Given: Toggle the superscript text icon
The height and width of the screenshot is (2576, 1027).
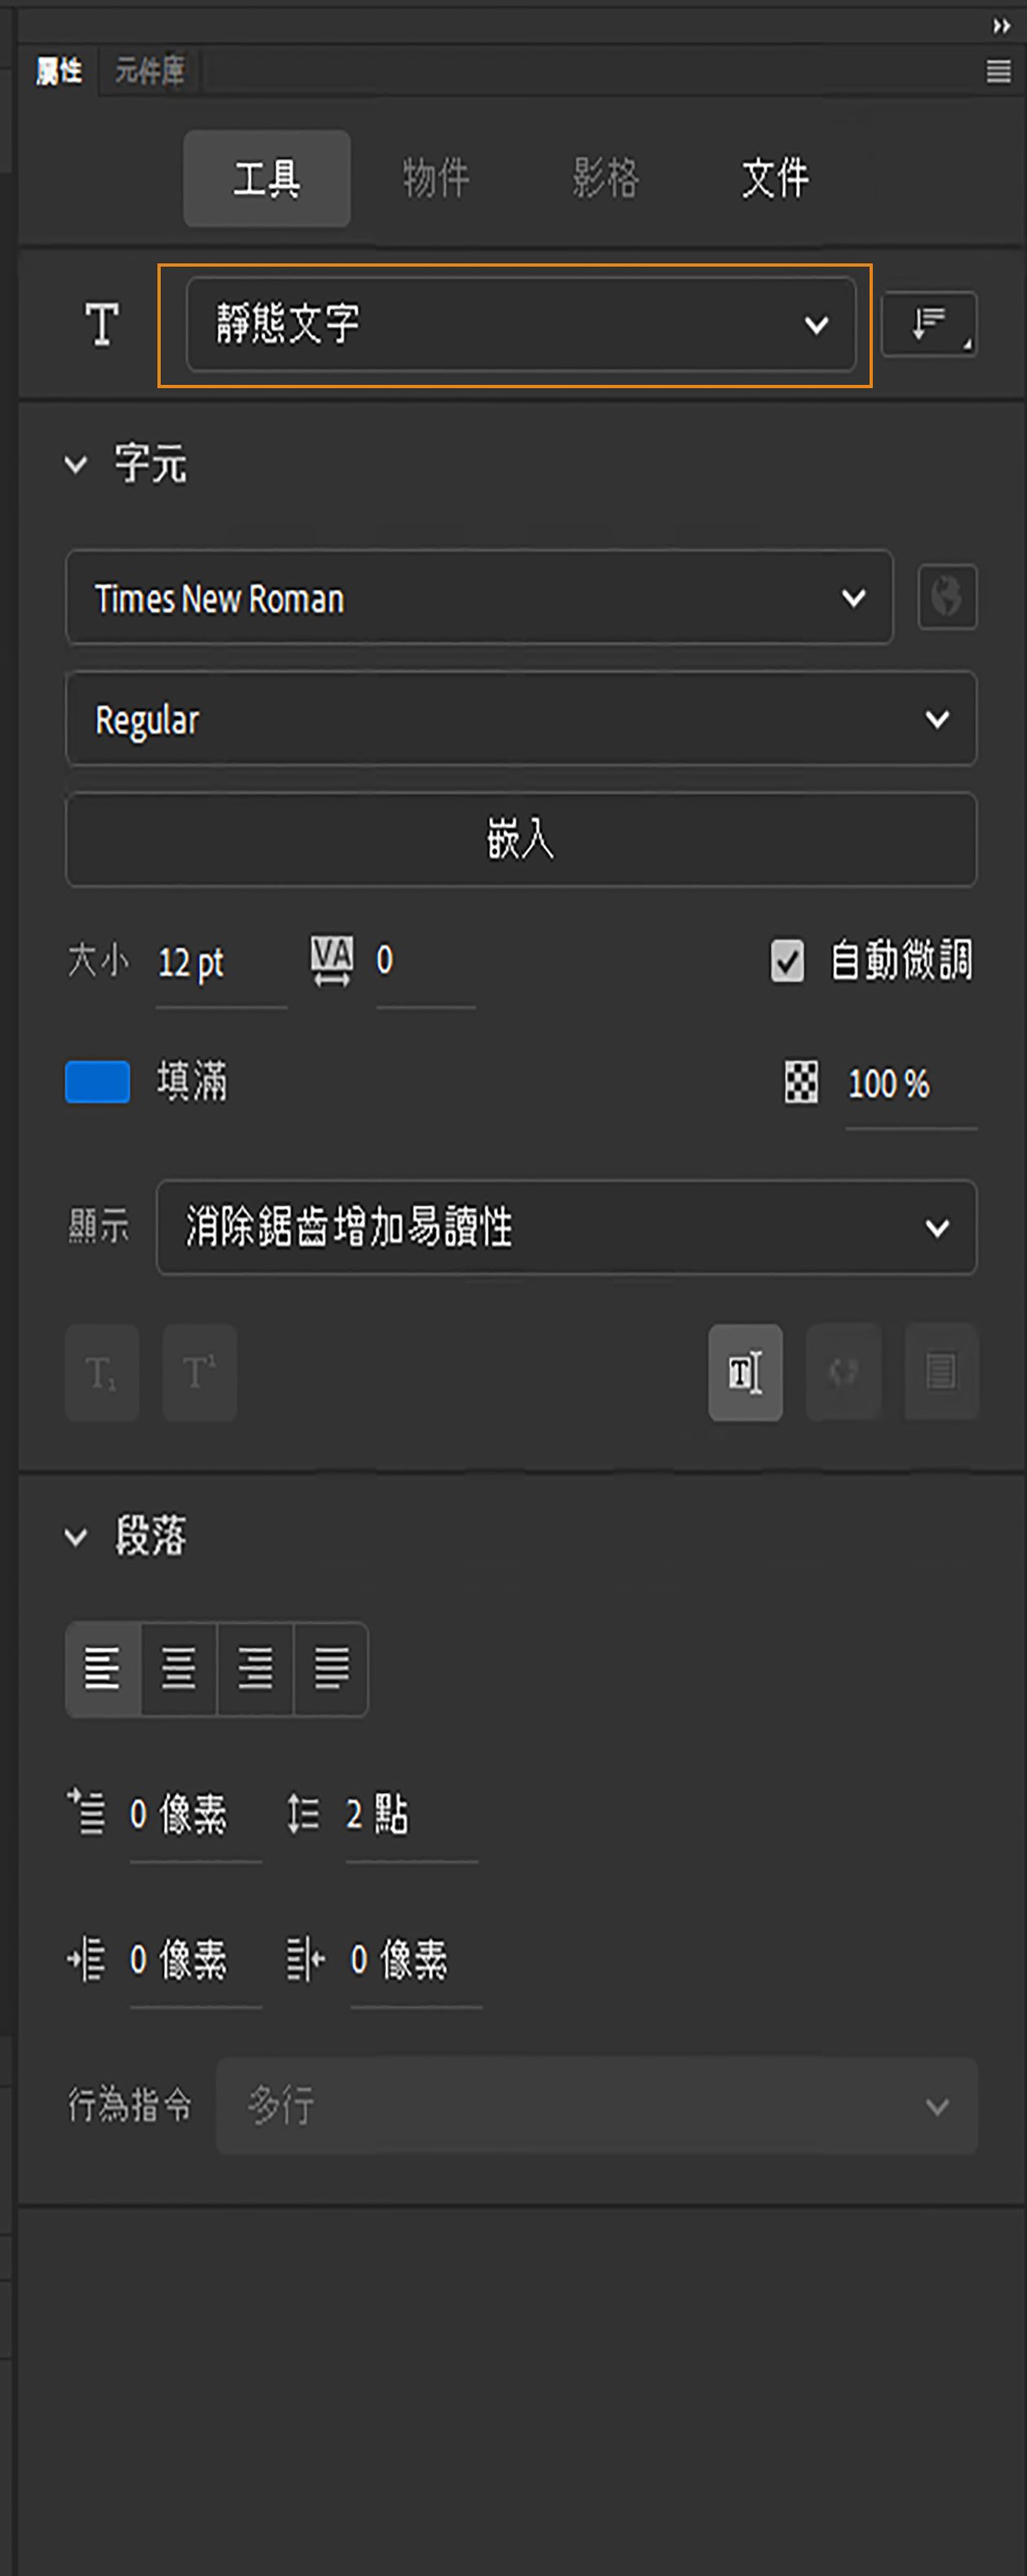Looking at the screenshot, I should click(198, 1372).
